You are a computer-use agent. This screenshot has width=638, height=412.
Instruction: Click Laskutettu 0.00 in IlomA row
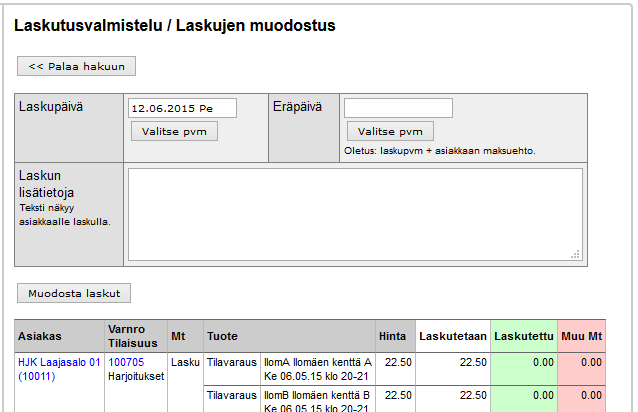[543, 362]
